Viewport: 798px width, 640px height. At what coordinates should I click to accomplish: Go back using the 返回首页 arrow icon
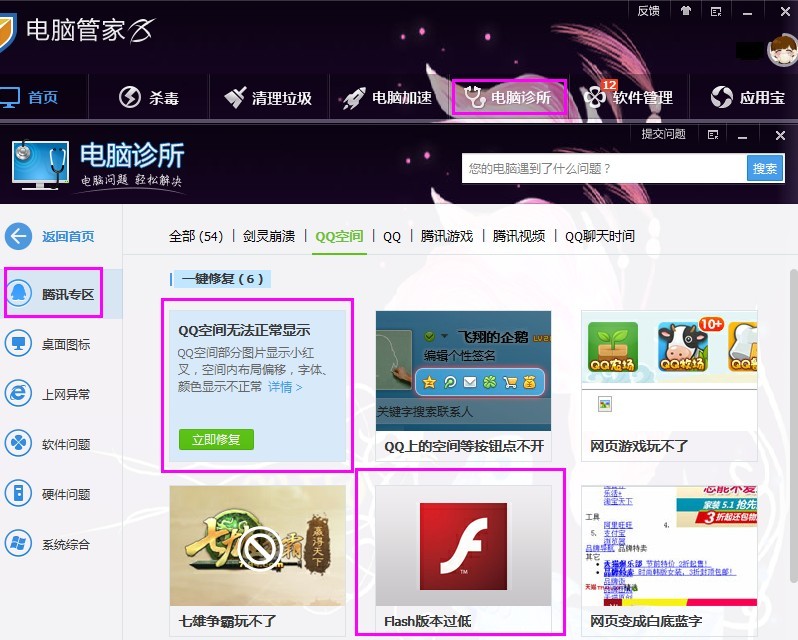(x=18, y=236)
